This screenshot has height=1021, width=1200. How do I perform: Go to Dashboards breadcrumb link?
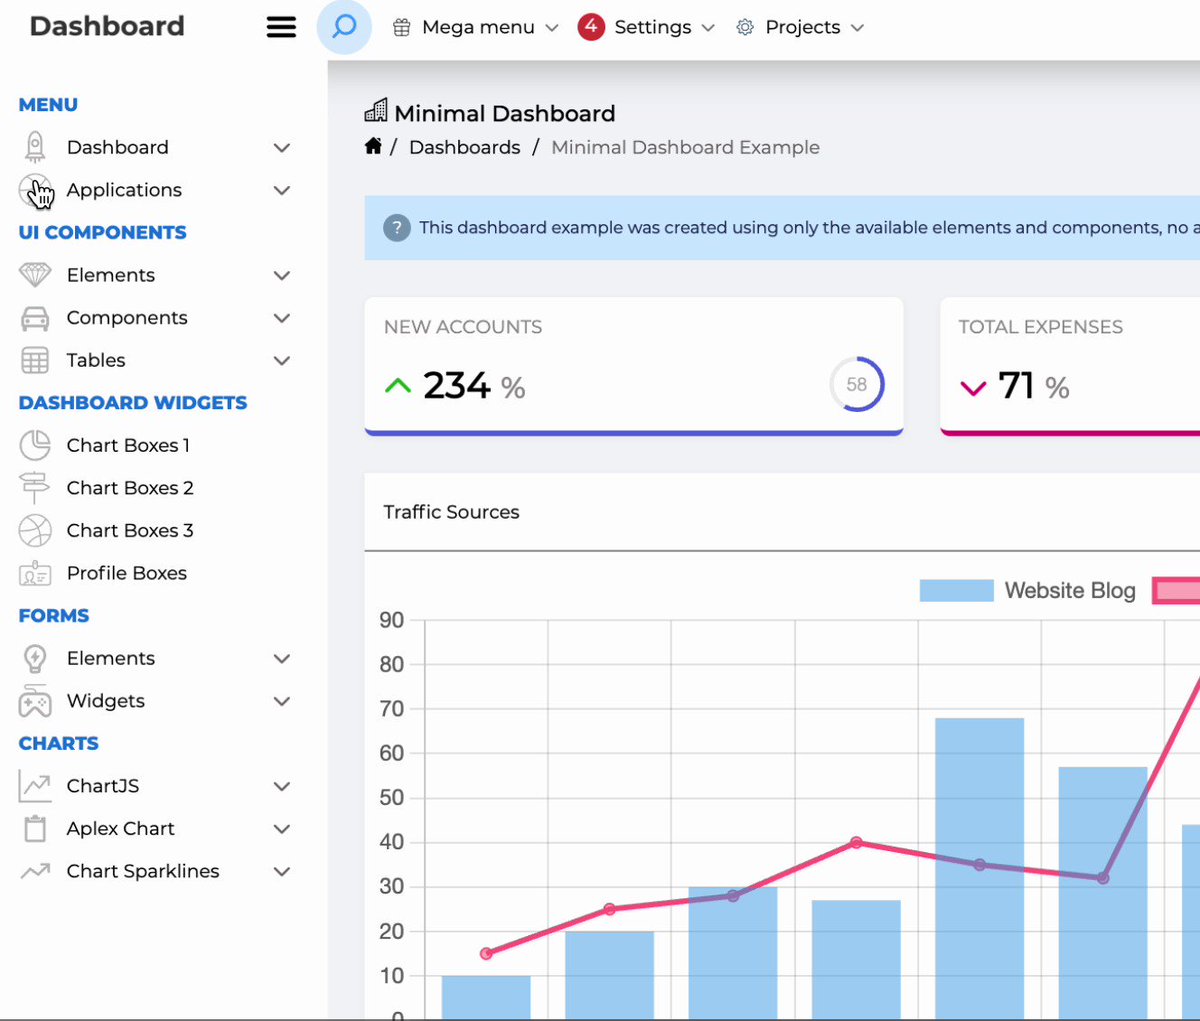465,147
